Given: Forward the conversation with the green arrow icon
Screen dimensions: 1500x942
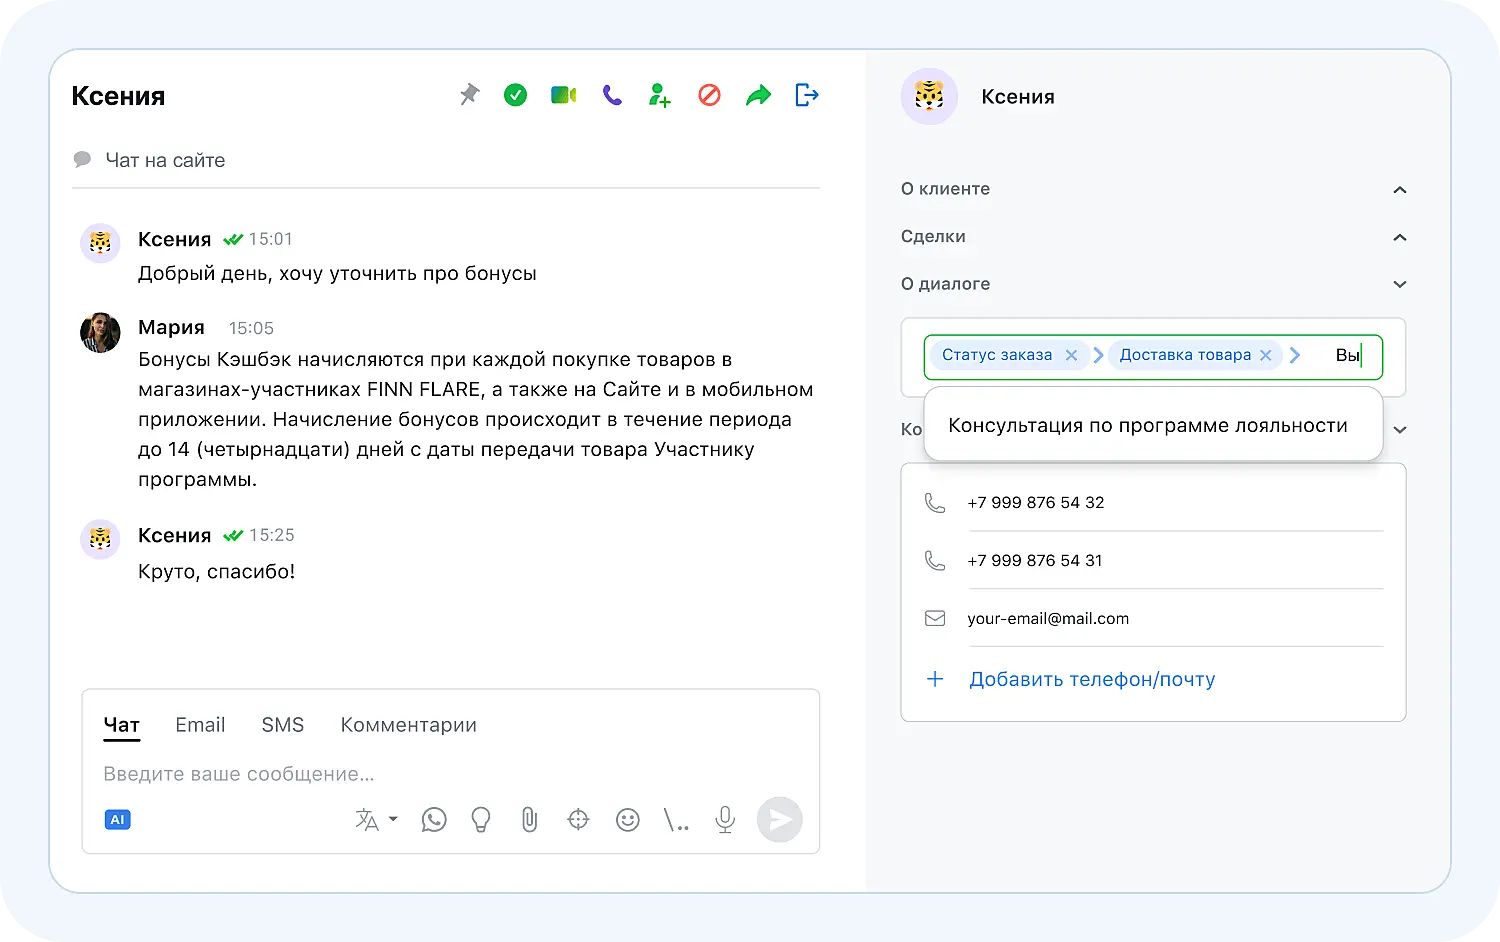Looking at the screenshot, I should pos(758,94).
